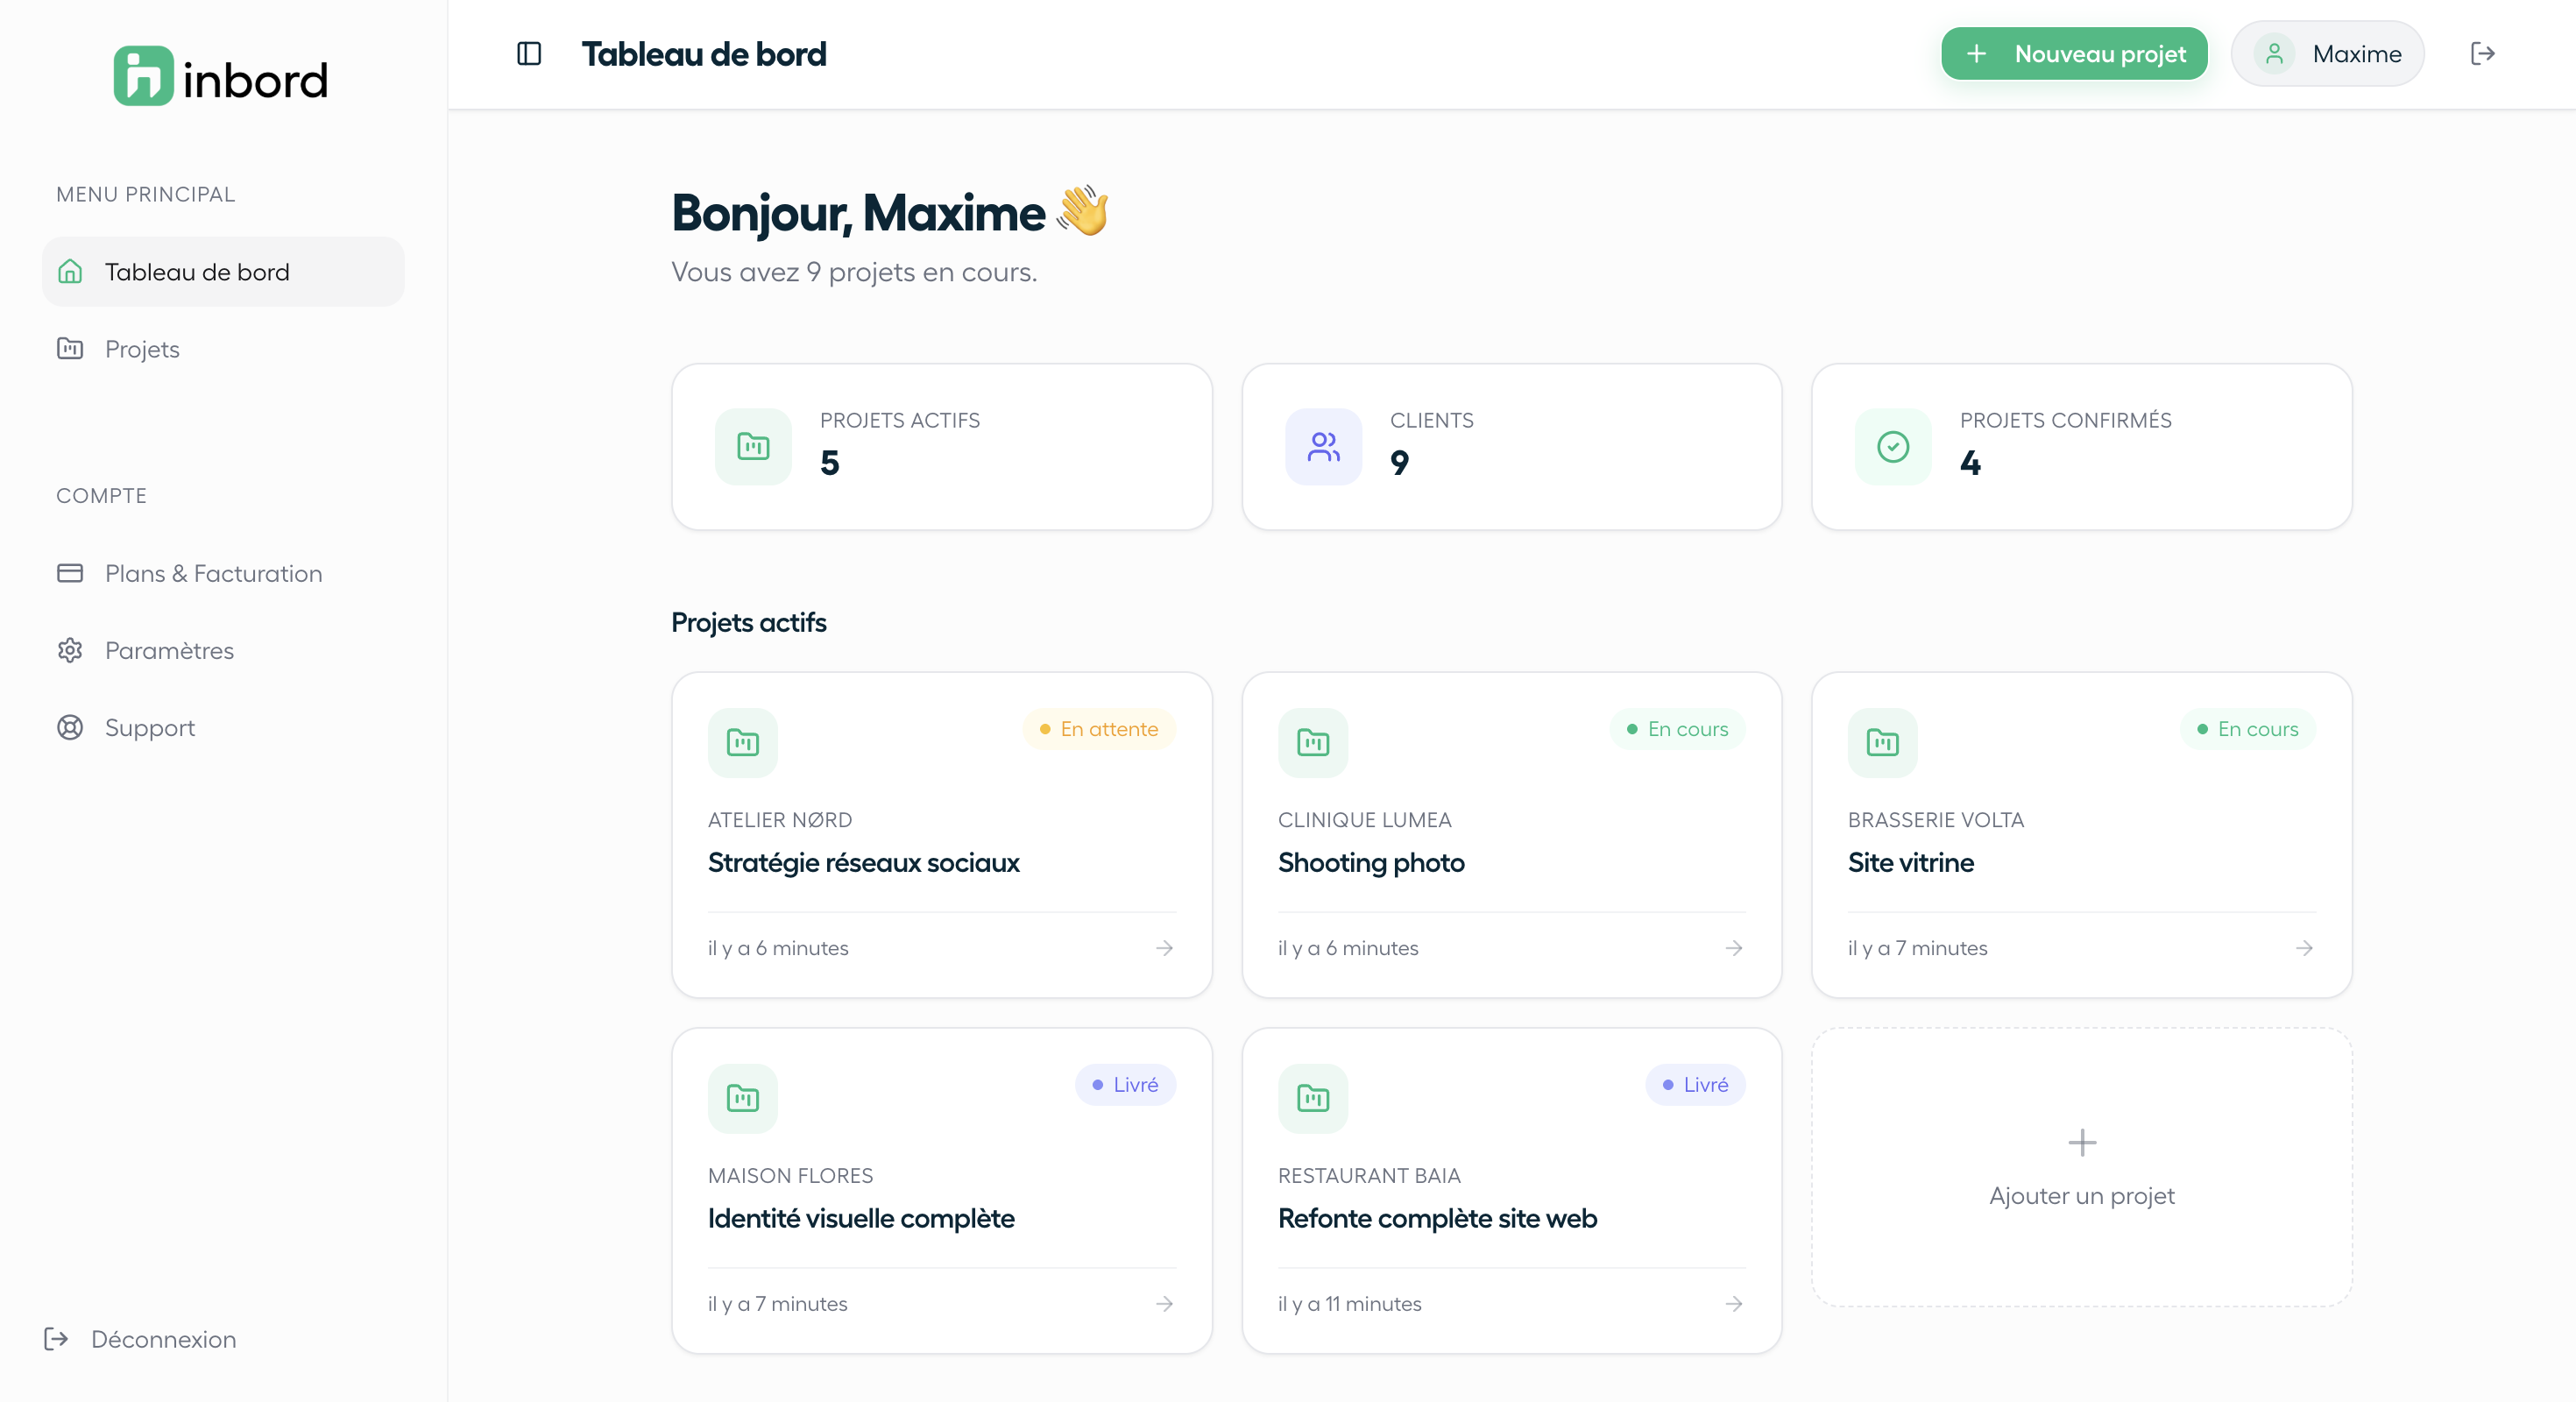Click the Clinique Lumea card folder icon
The width and height of the screenshot is (2576, 1402).
1313,743
